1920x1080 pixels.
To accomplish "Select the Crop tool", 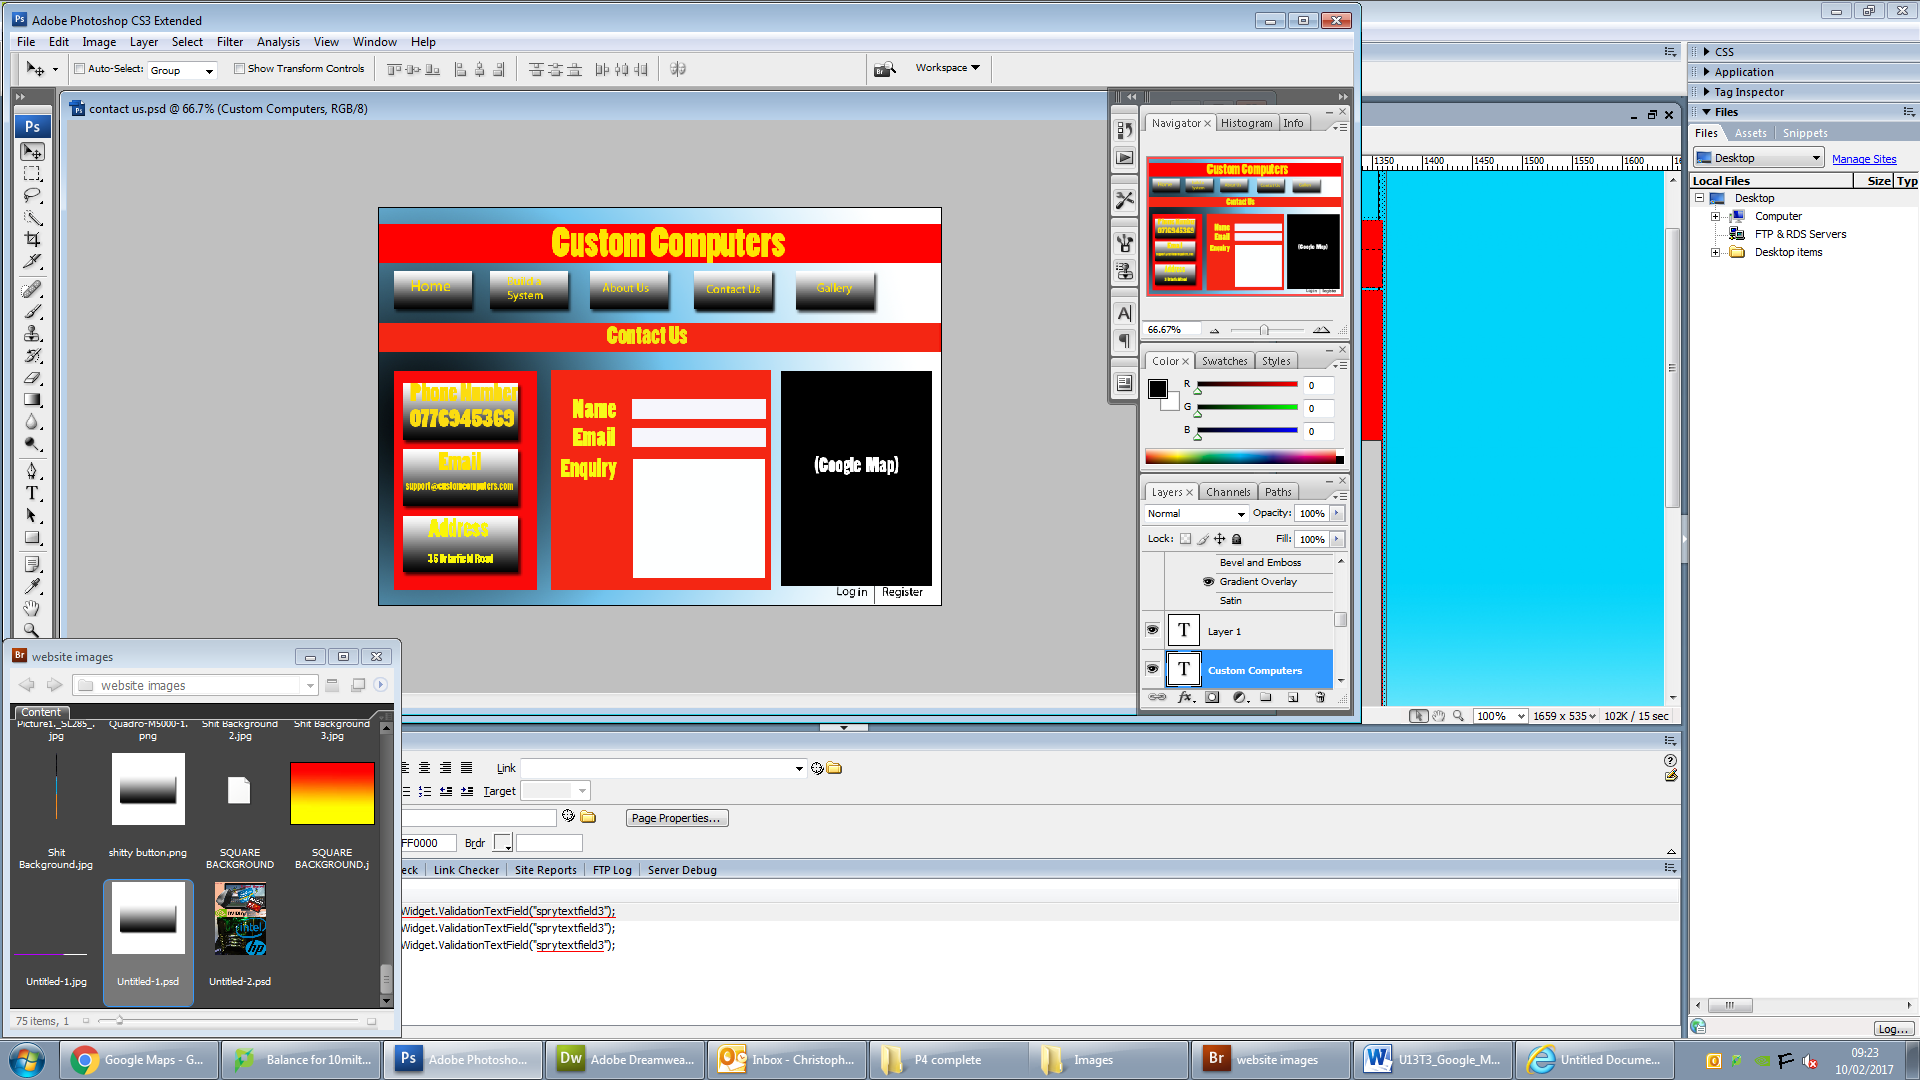I will (x=32, y=240).
